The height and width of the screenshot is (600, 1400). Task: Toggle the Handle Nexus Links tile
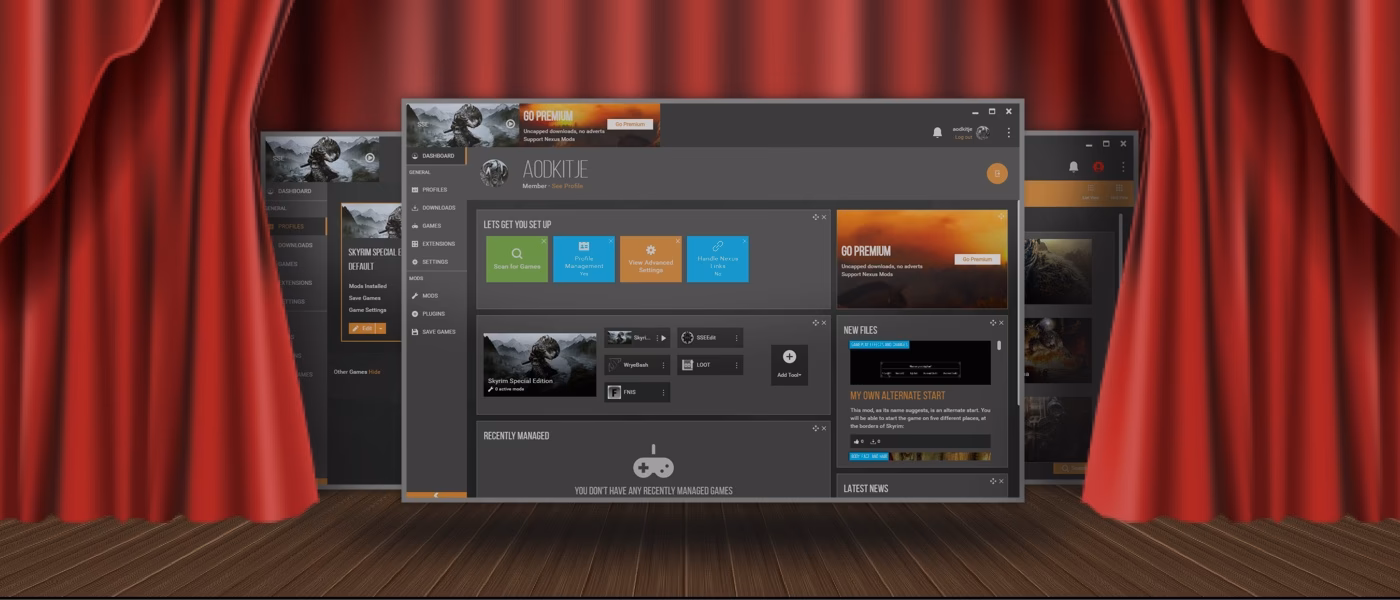[718, 259]
